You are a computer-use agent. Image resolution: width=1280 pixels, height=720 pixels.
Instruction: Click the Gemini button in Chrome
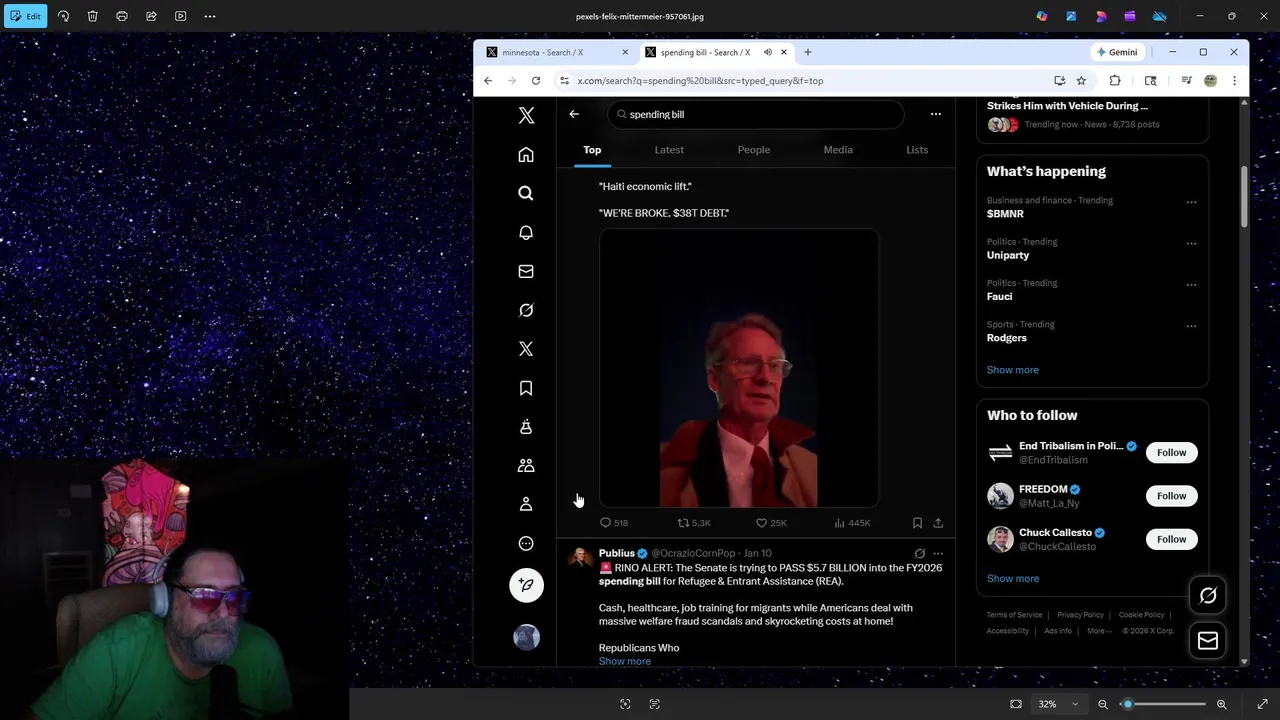1117,52
